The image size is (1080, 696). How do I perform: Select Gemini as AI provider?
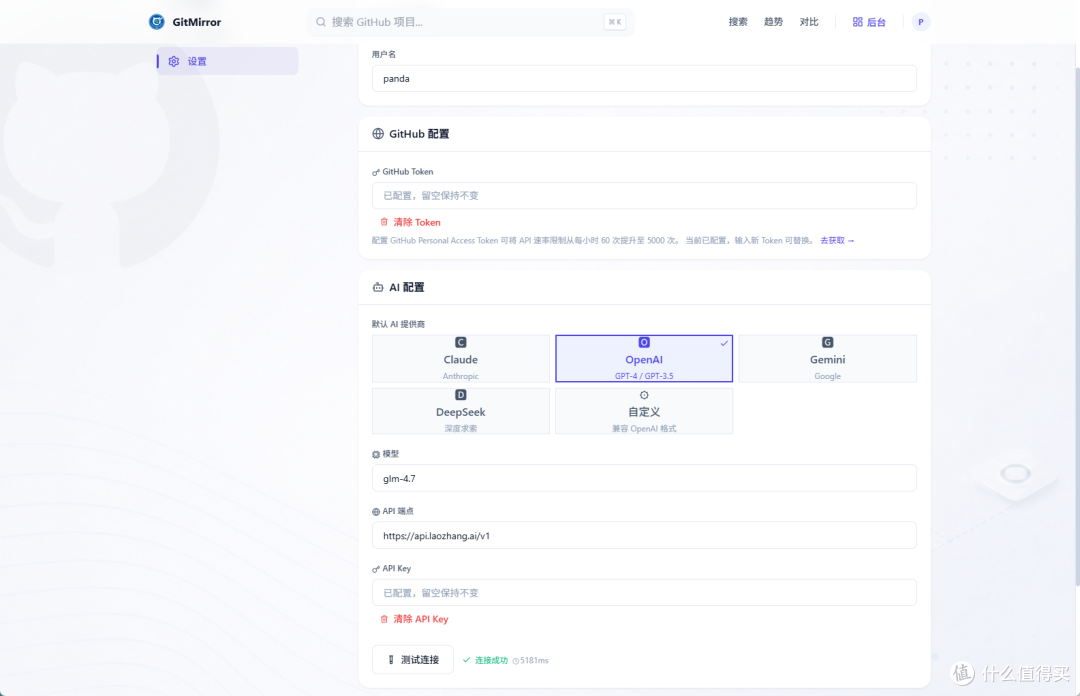pos(827,358)
